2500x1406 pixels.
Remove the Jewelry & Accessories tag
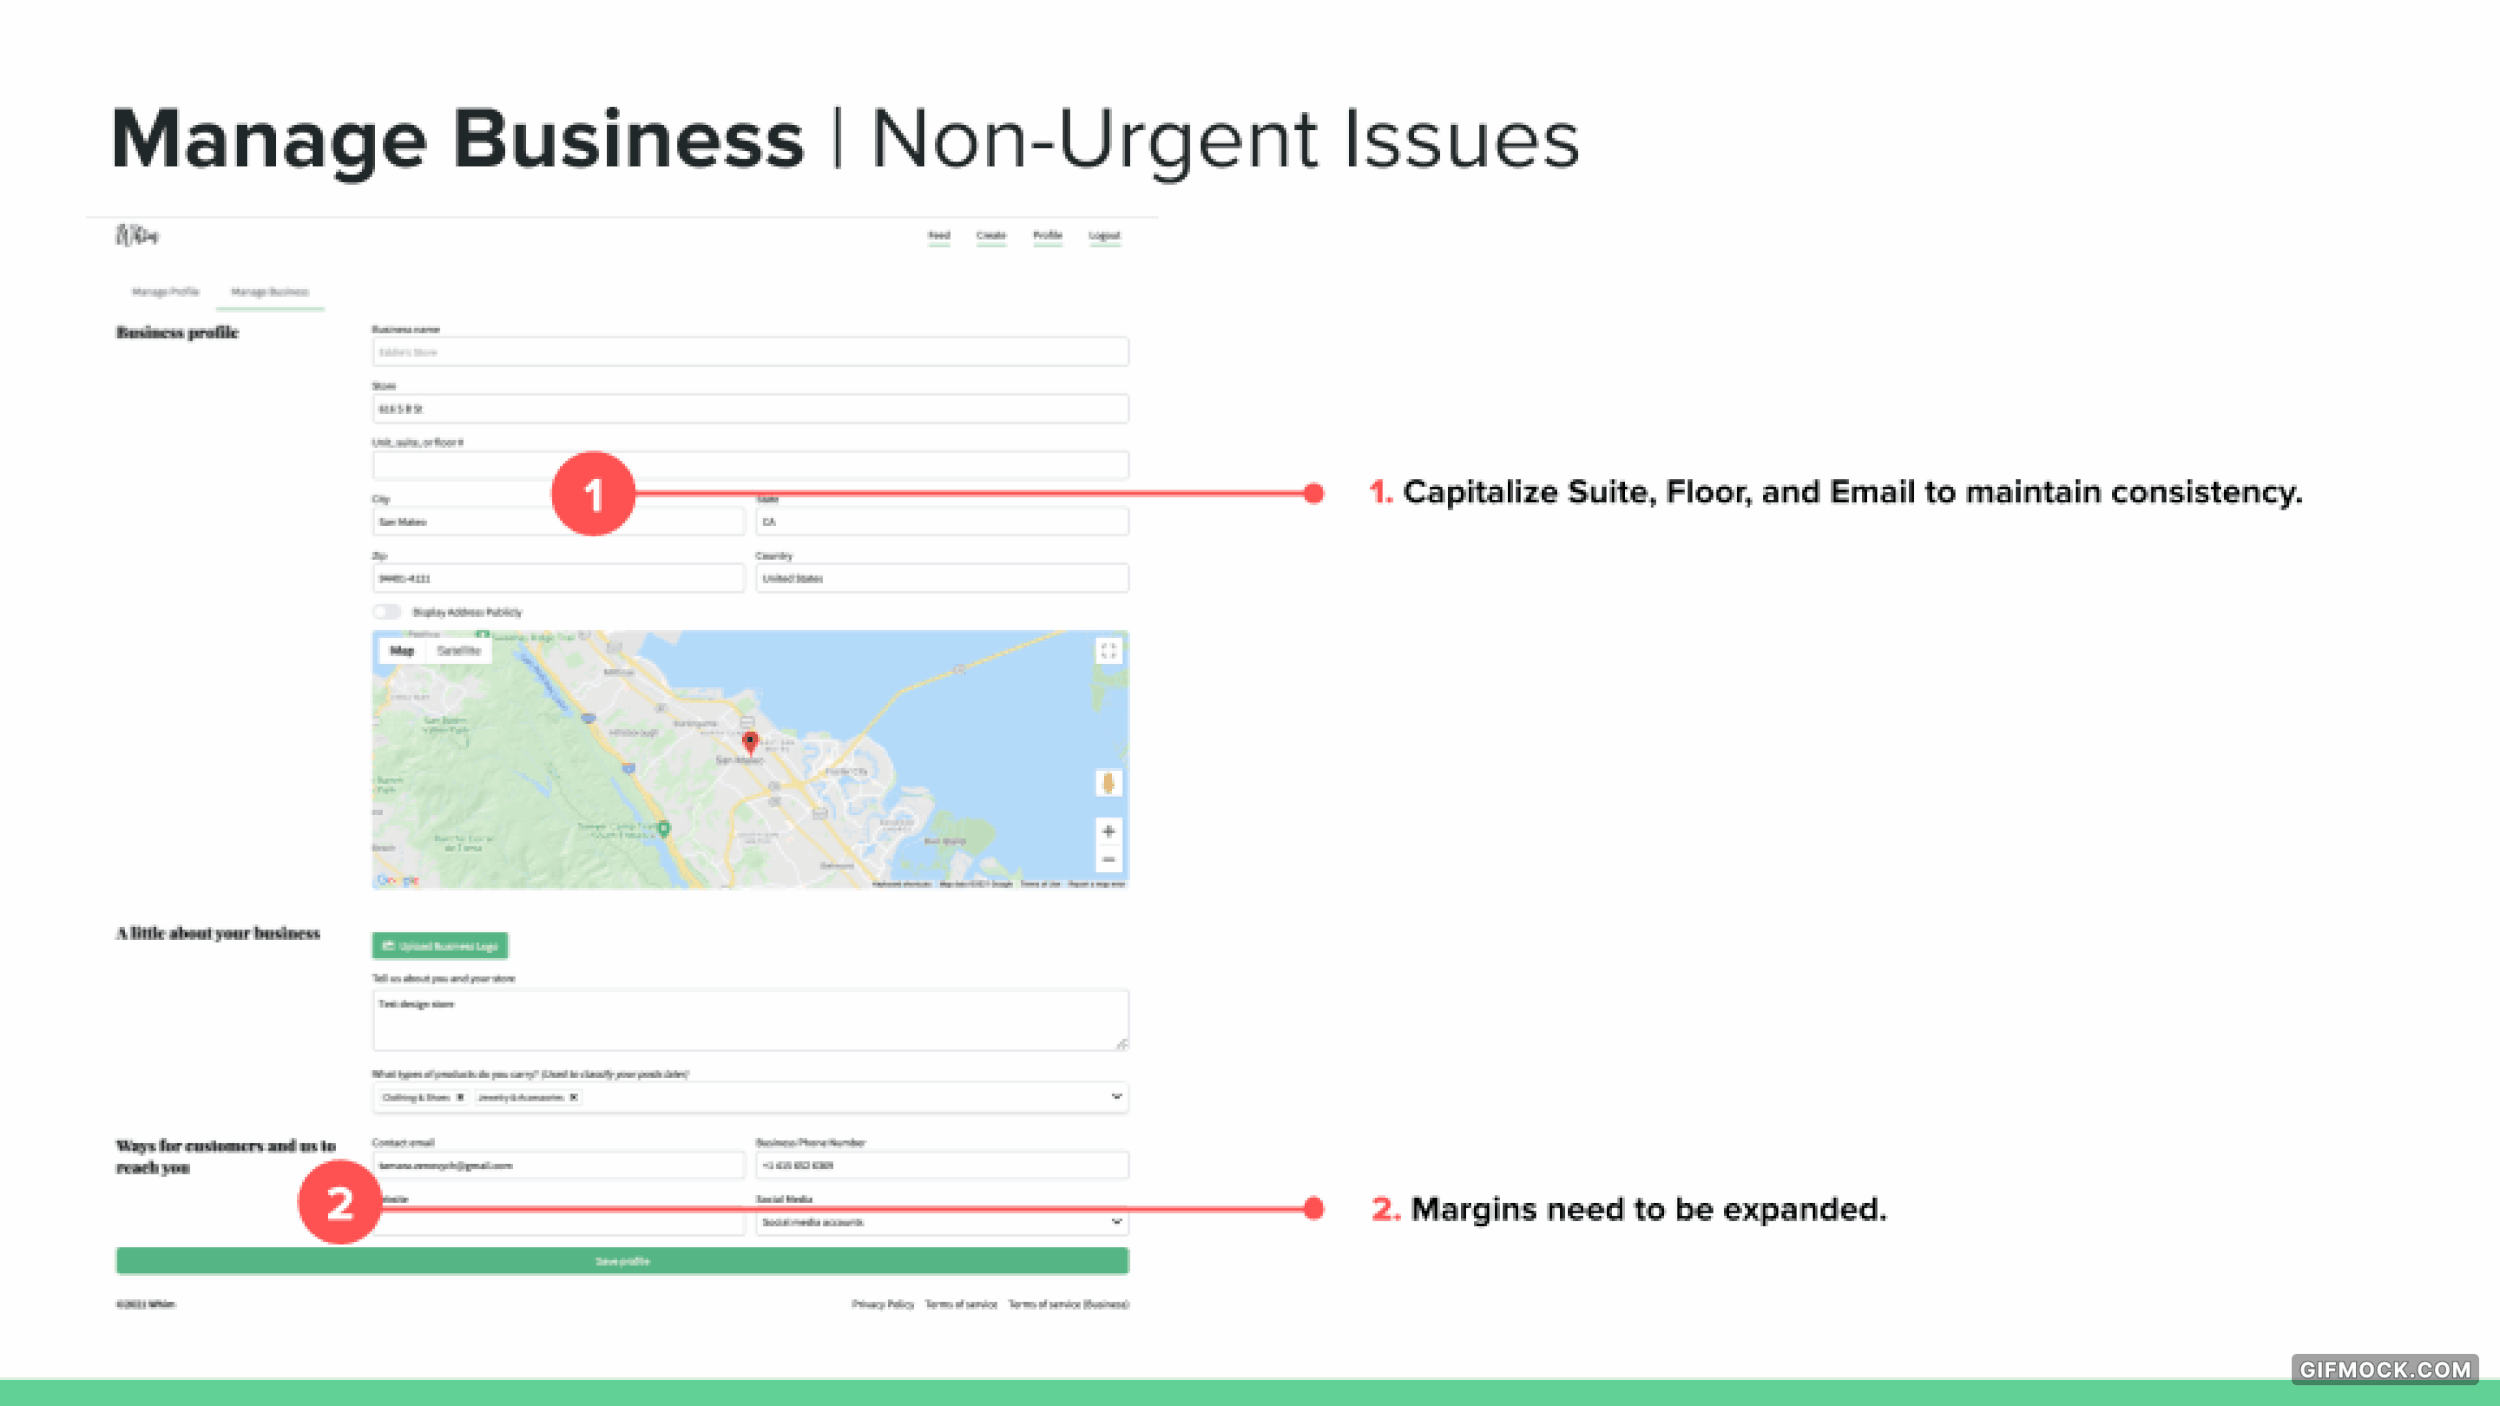tap(574, 1097)
